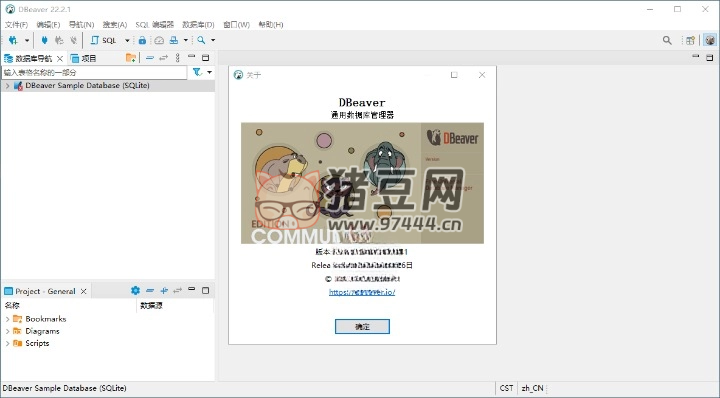Viewport: 720px width, 398px height.
Task: Open the 编辑(E) menu
Action: point(48,24)
